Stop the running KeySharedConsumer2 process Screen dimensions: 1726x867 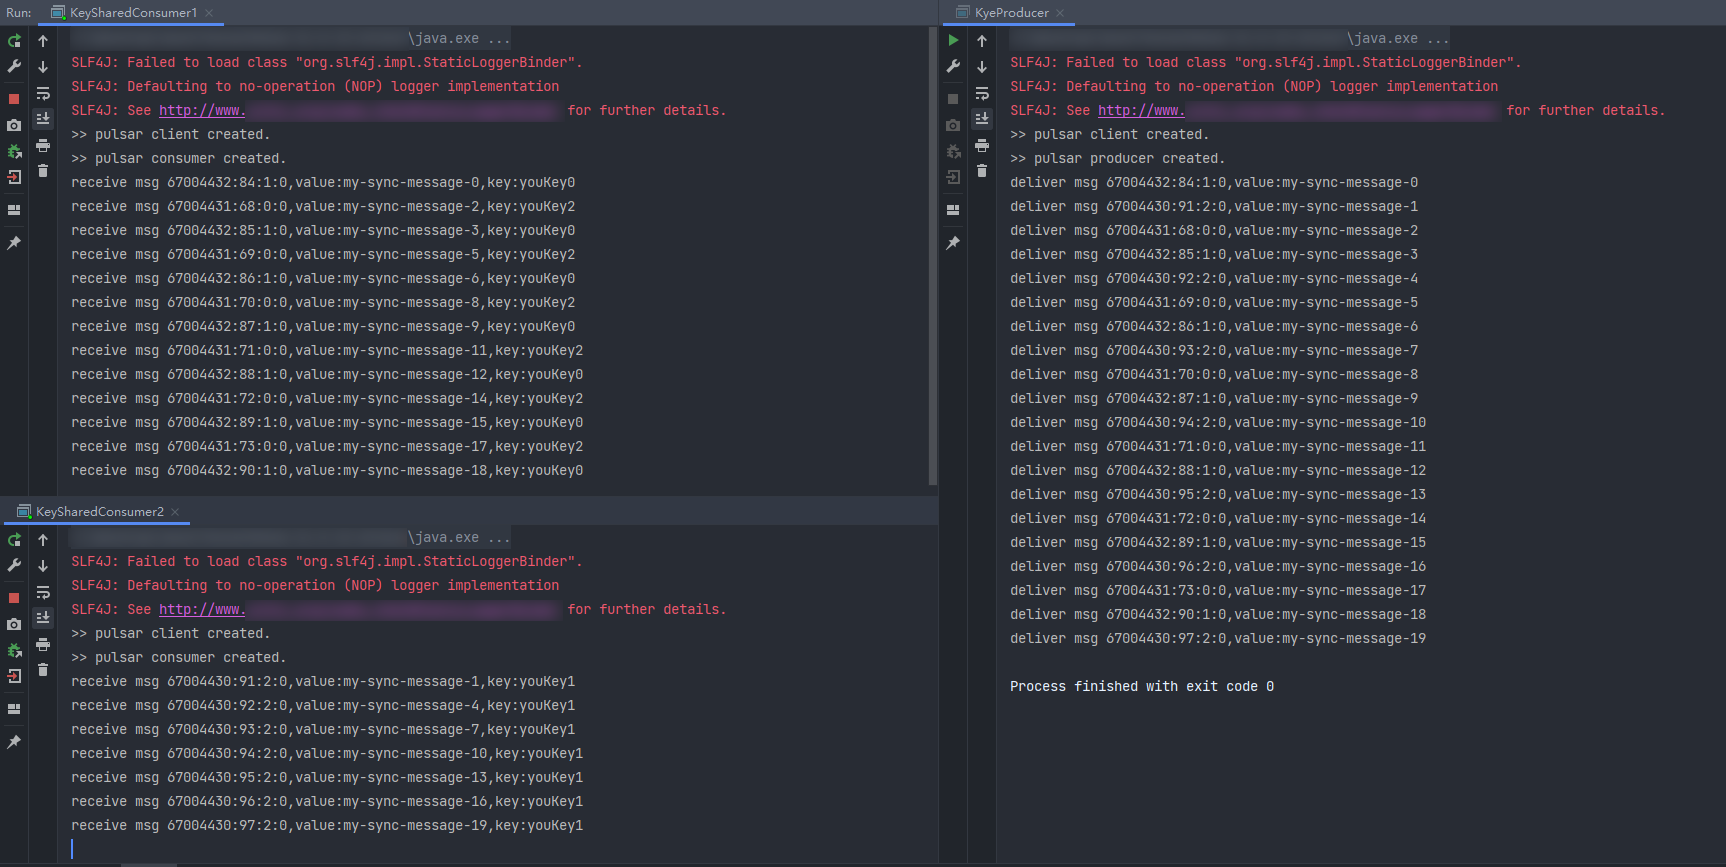(14, 597)
